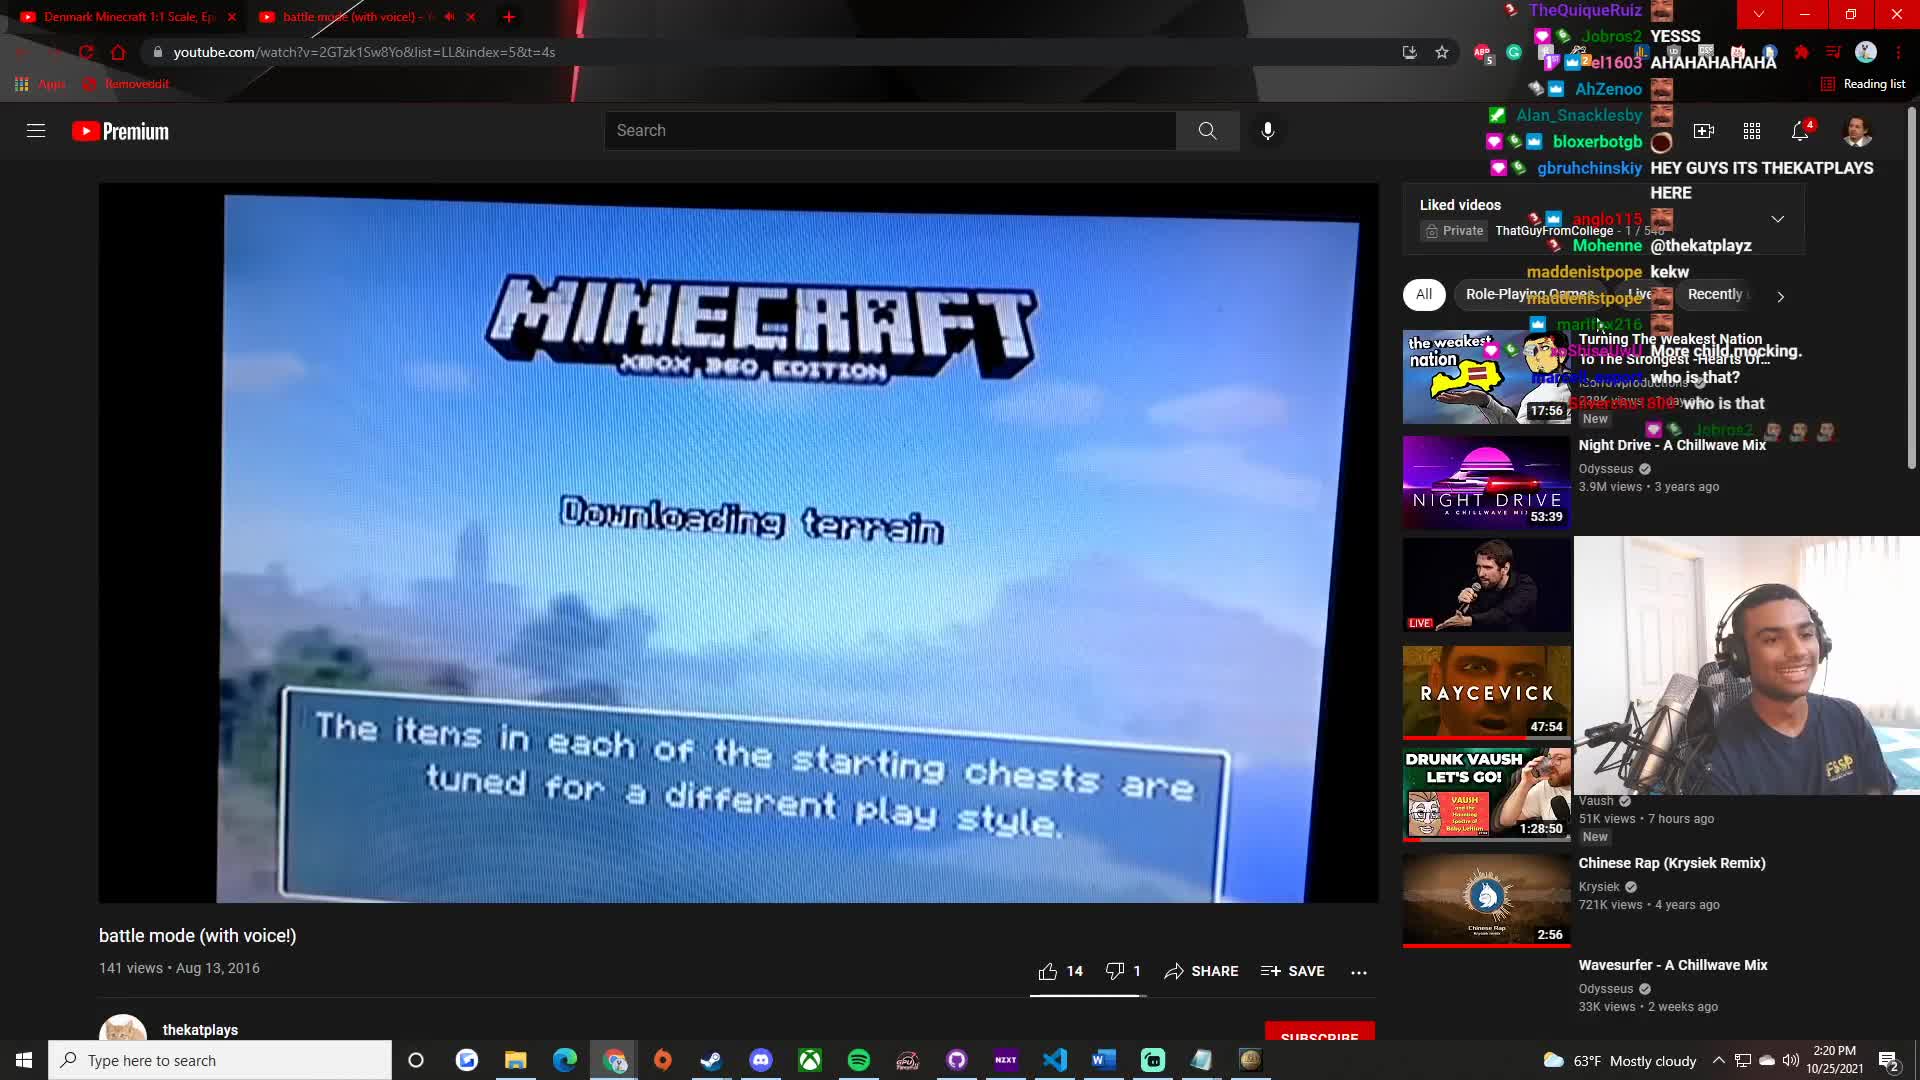Open a new browser tab with plus
The width and height of the screenshot is (1920, 1080).
point(509,17)
